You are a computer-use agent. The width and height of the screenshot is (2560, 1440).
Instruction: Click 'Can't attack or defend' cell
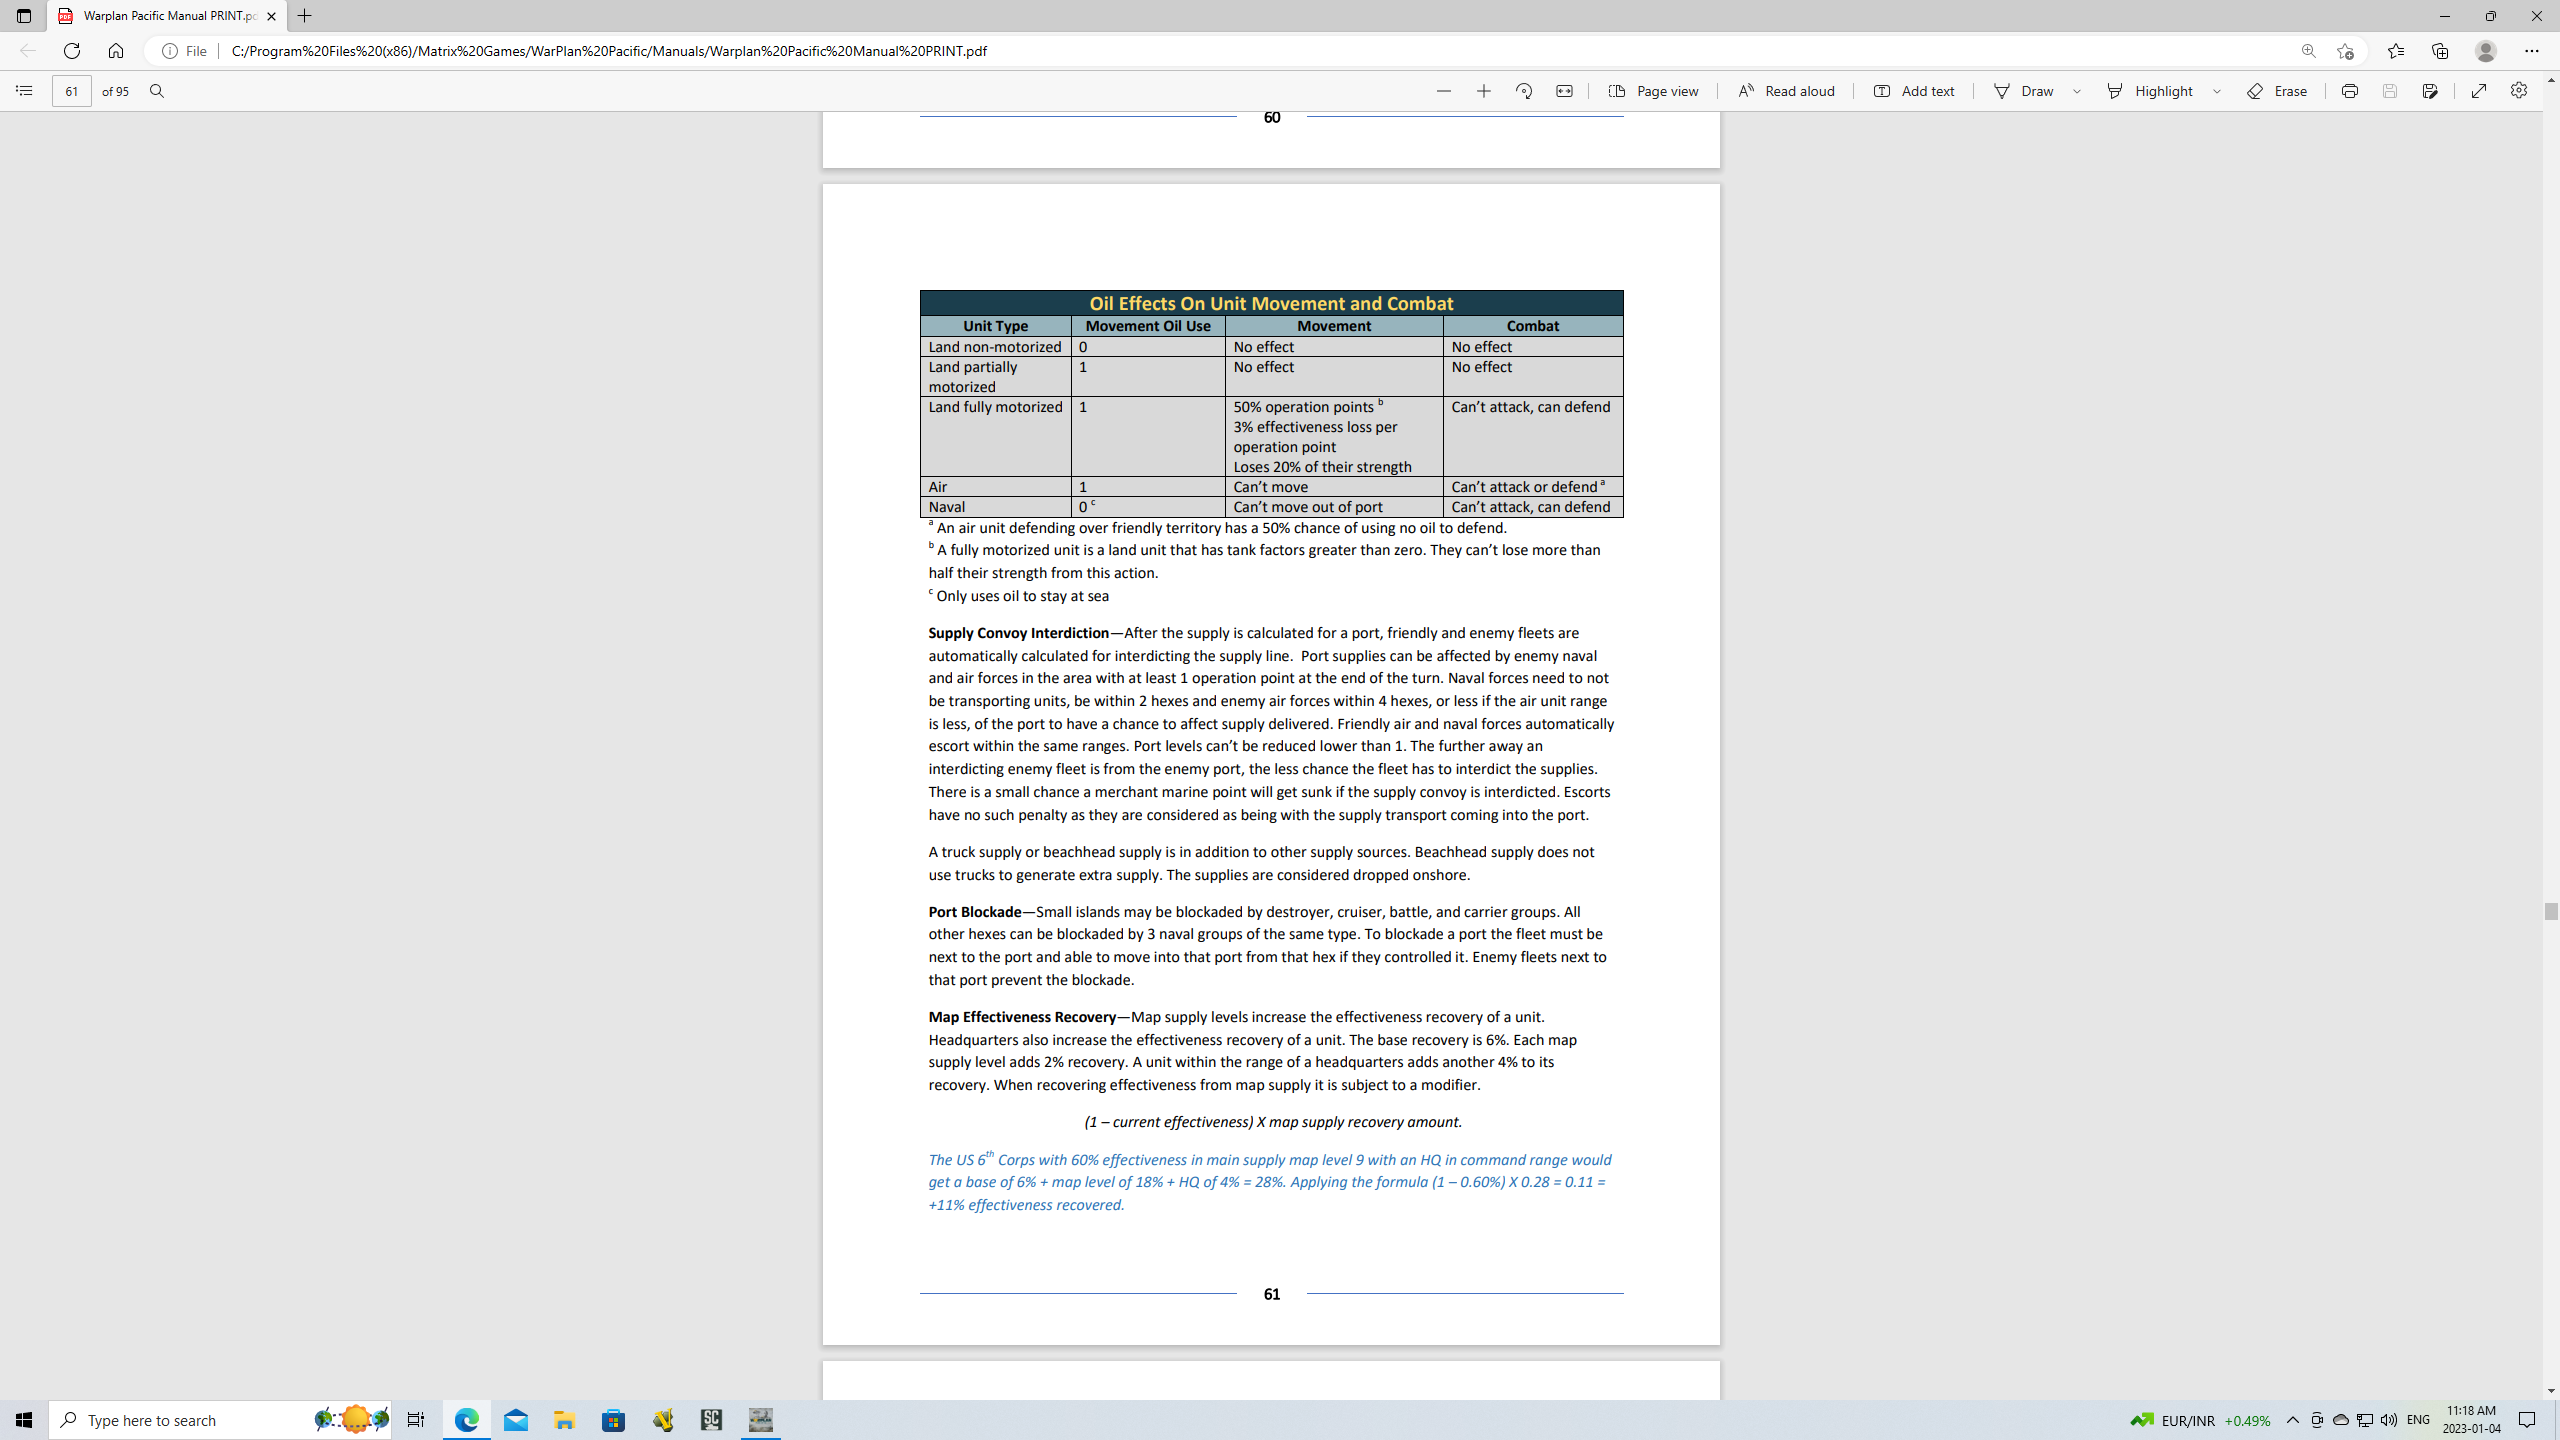click(x=1532, y=487)
